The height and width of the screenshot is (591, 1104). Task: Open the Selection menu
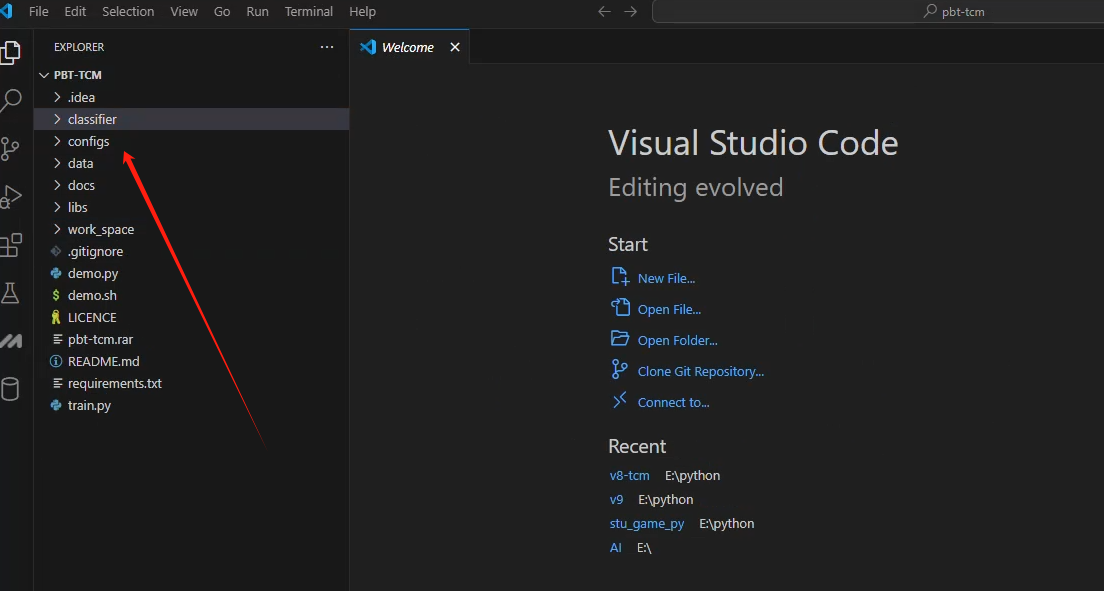128,12
